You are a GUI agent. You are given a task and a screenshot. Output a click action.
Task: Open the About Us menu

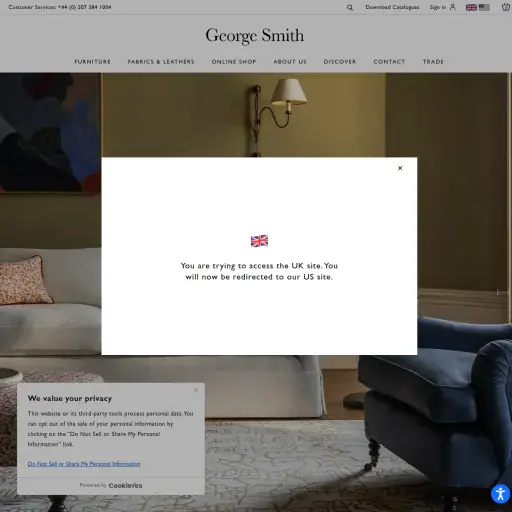click(x=290, y=62)
